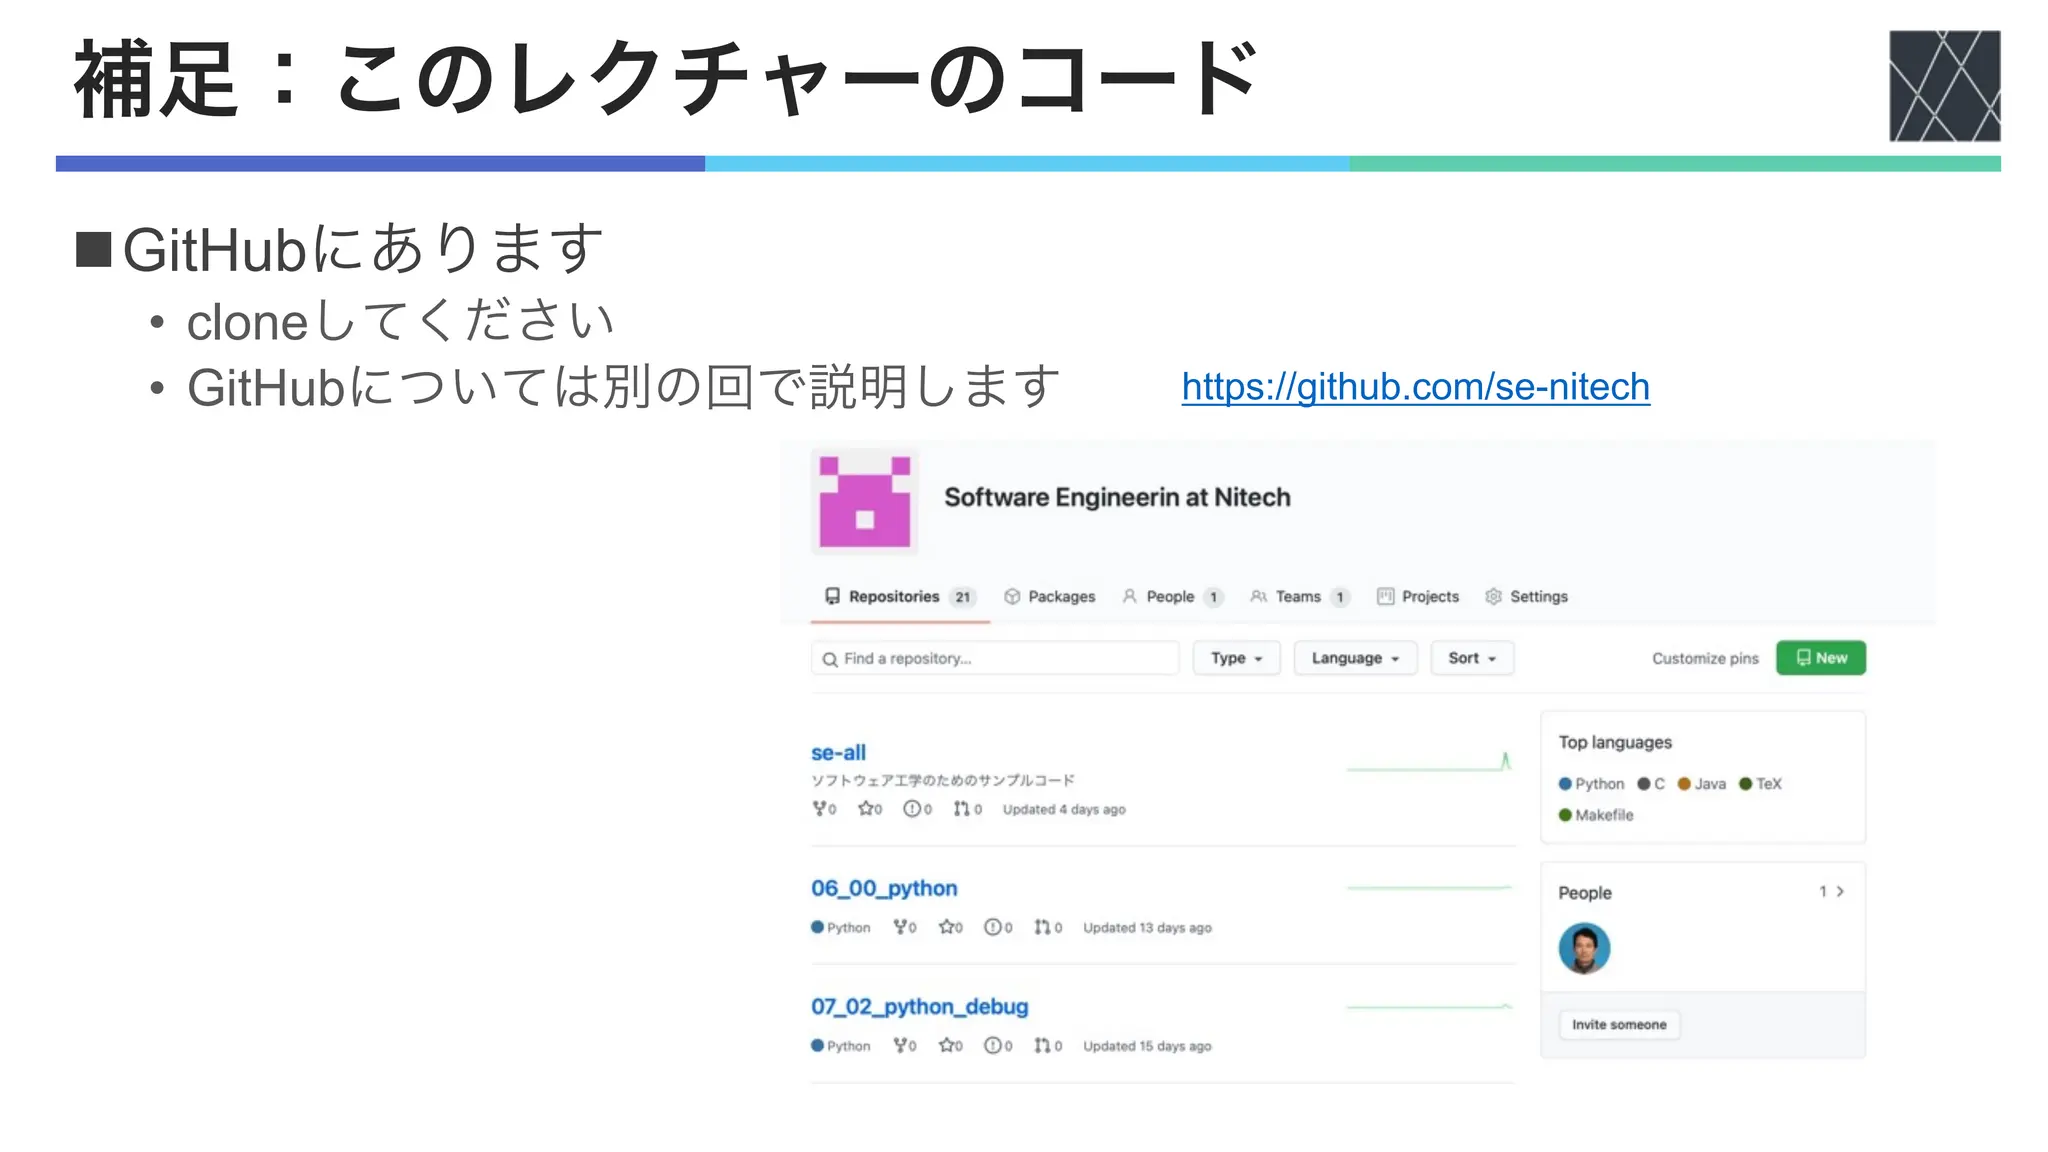Image resolution: width=2048 pixels, height=1152 pixels.
Task: Click the "Software Engineerin at Nitech" title
Action: (x=1117, y=498)
